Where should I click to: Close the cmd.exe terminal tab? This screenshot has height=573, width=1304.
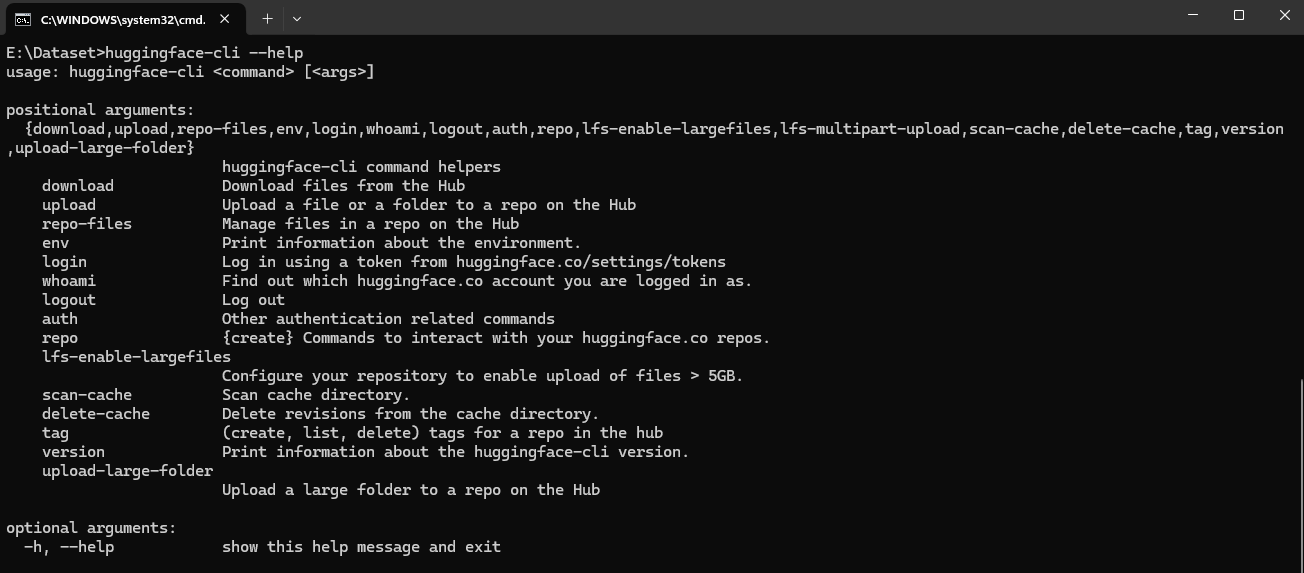click(x=225, y=18)
